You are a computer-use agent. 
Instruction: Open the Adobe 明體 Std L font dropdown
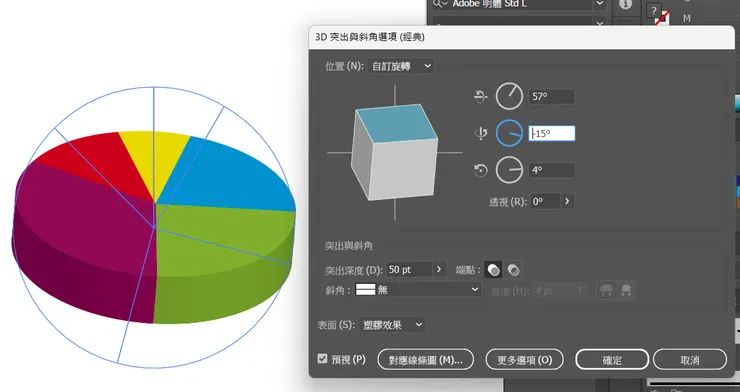[x=599, y=4]
